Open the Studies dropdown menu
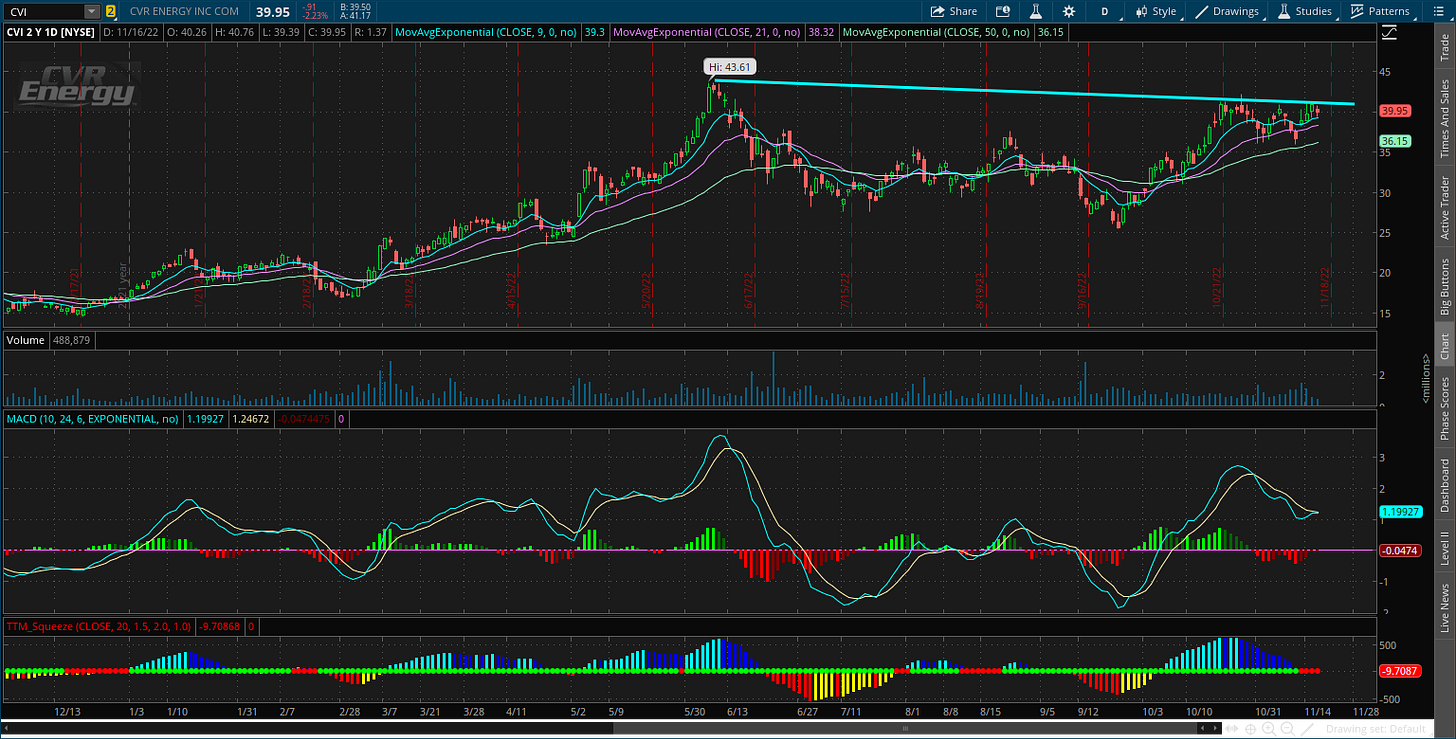 point(1305,11)
